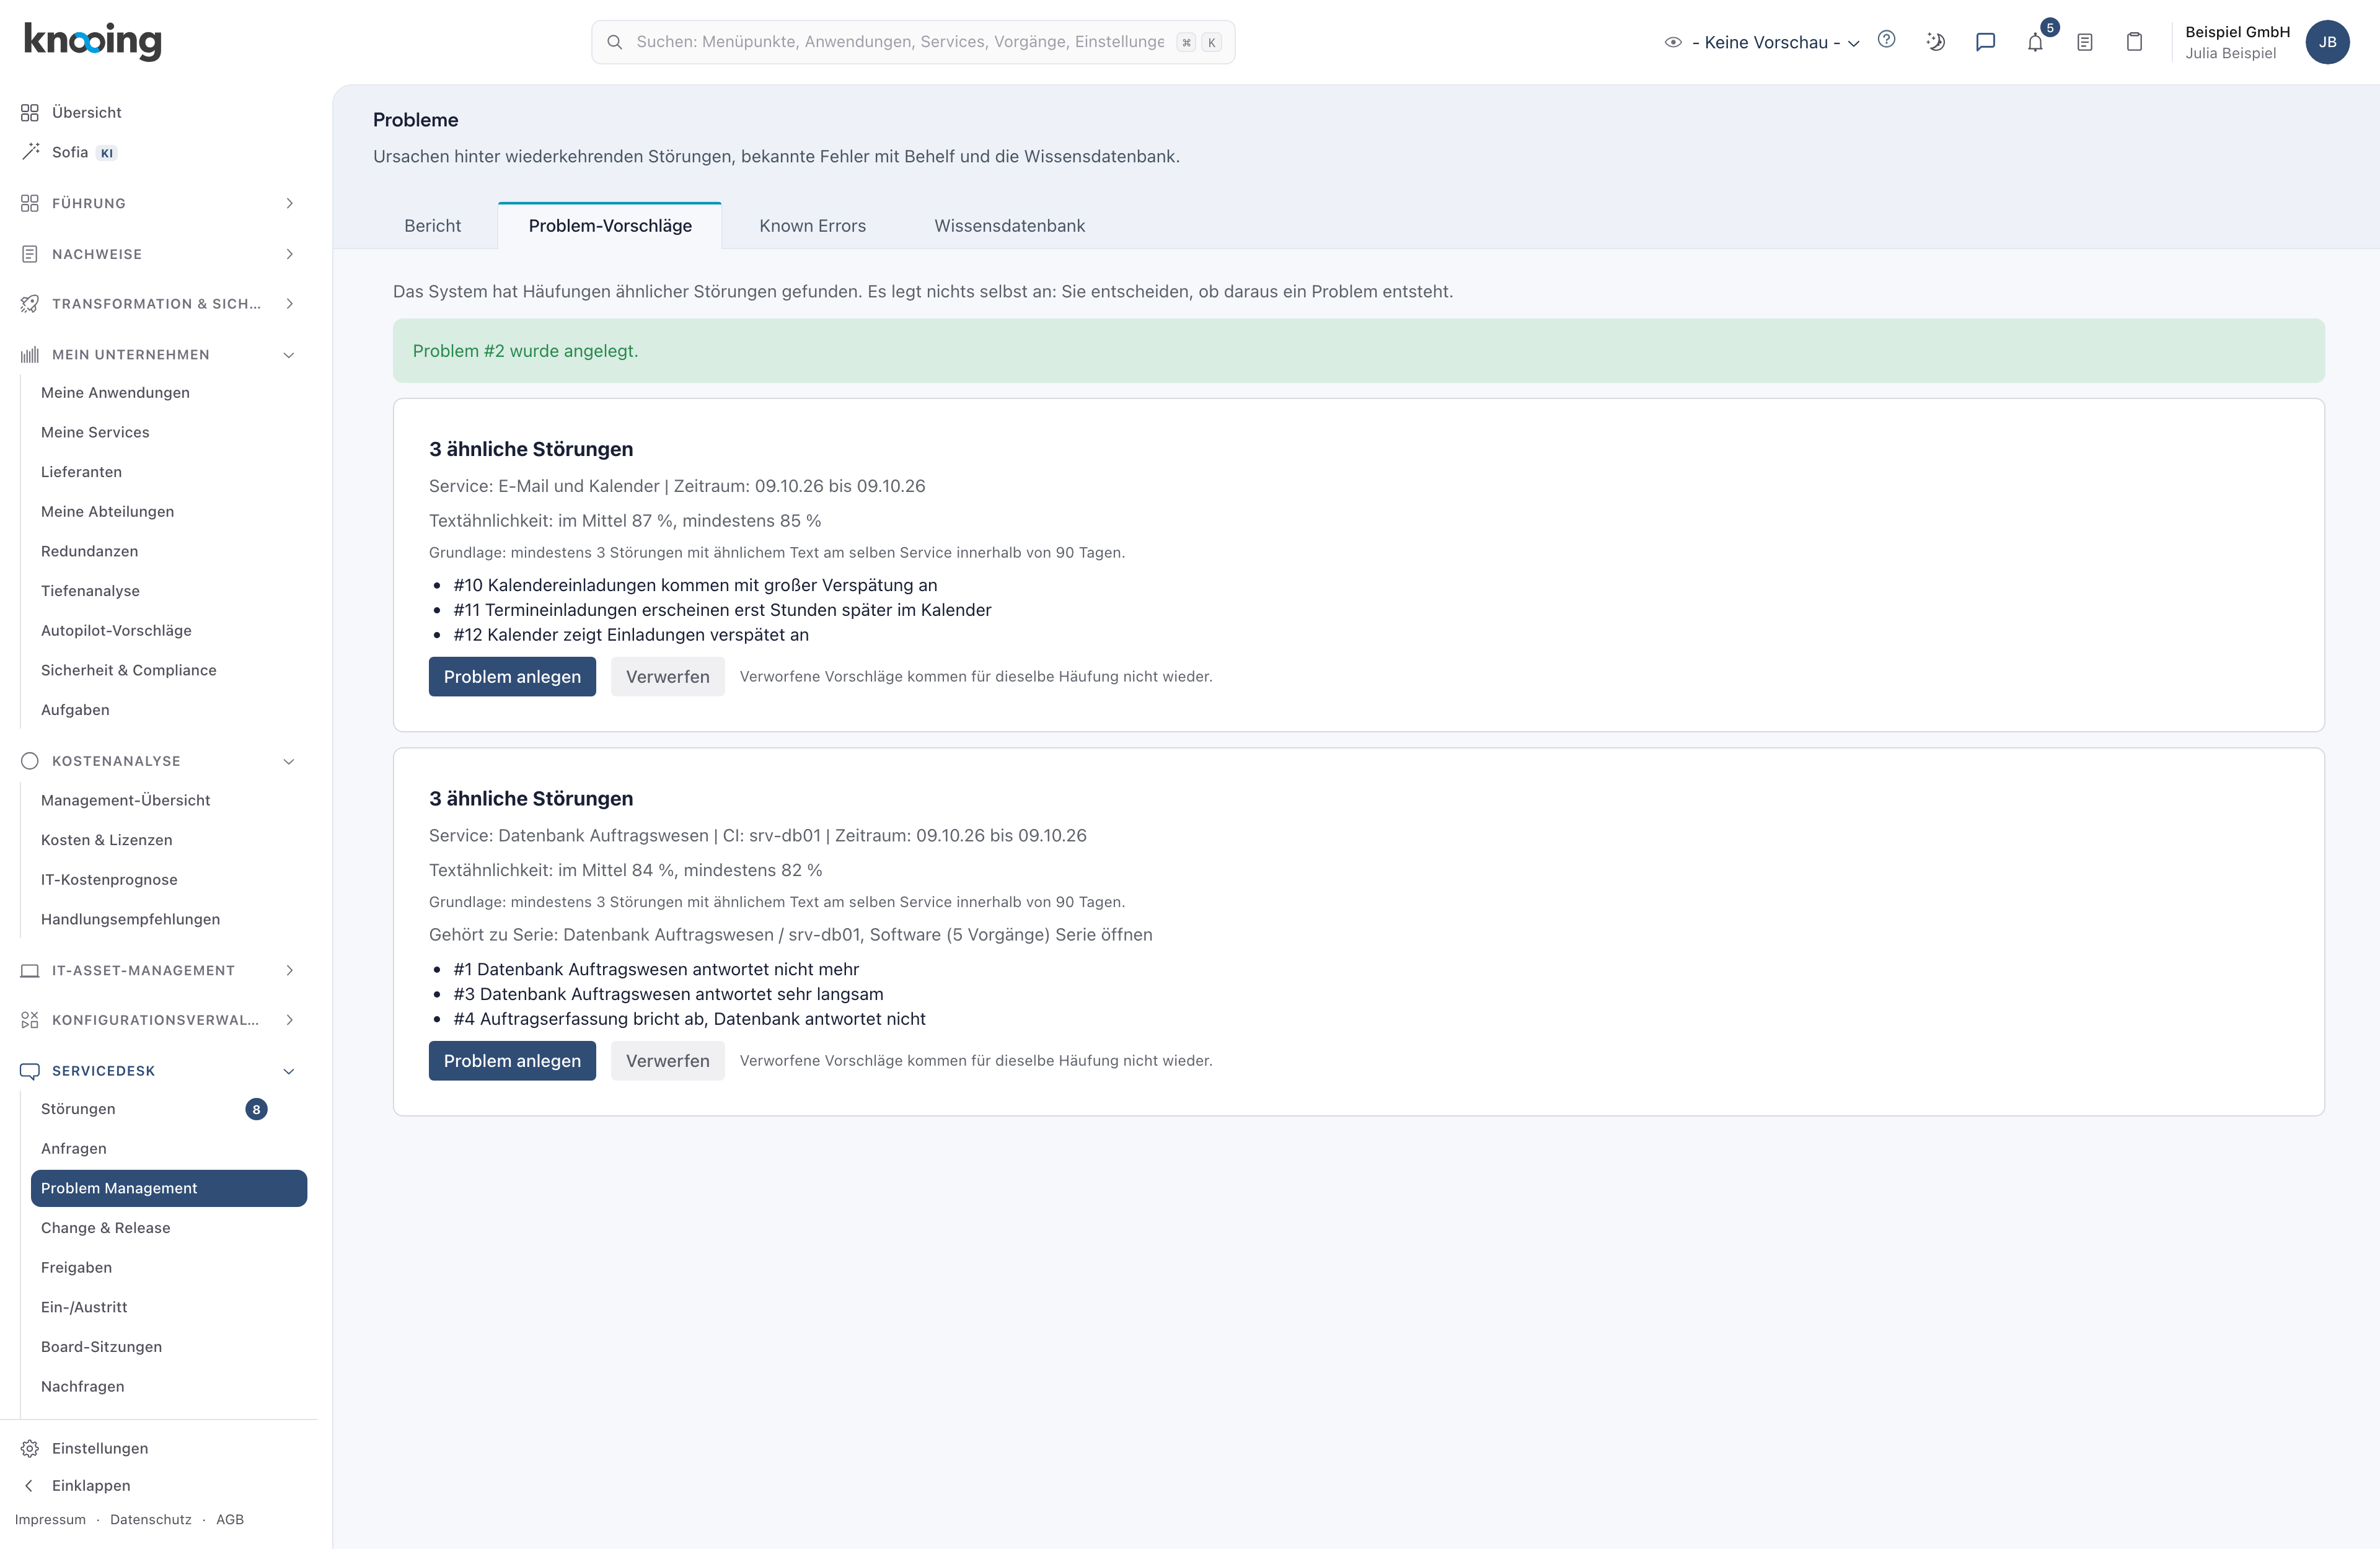The width and height of the screenshot is (2380, 1549).
Task: Expand the Nachweise section chevron
Action: pos(289,254)
